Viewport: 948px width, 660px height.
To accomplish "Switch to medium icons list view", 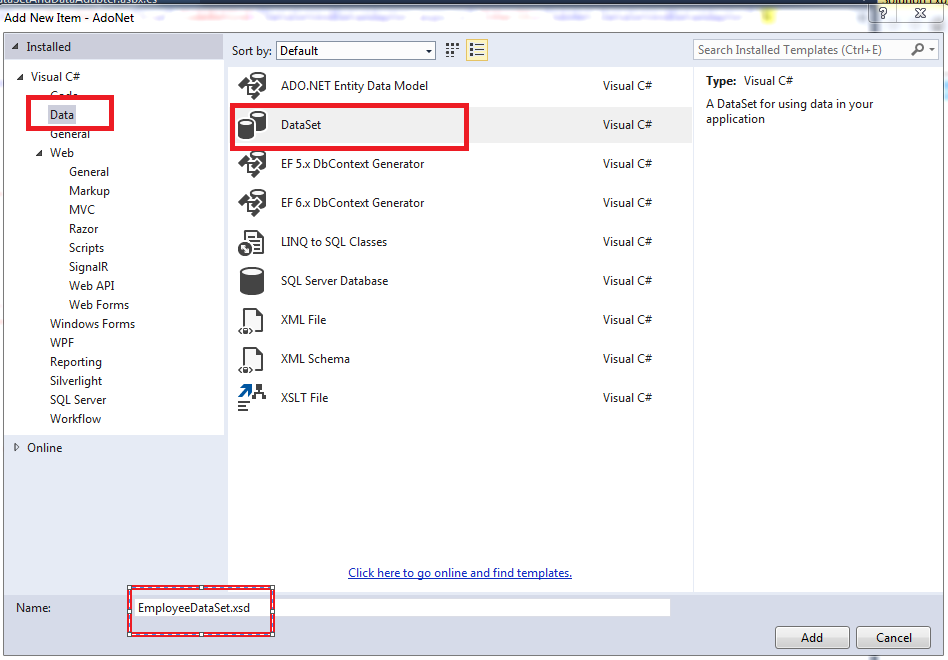I will point(476,50).
